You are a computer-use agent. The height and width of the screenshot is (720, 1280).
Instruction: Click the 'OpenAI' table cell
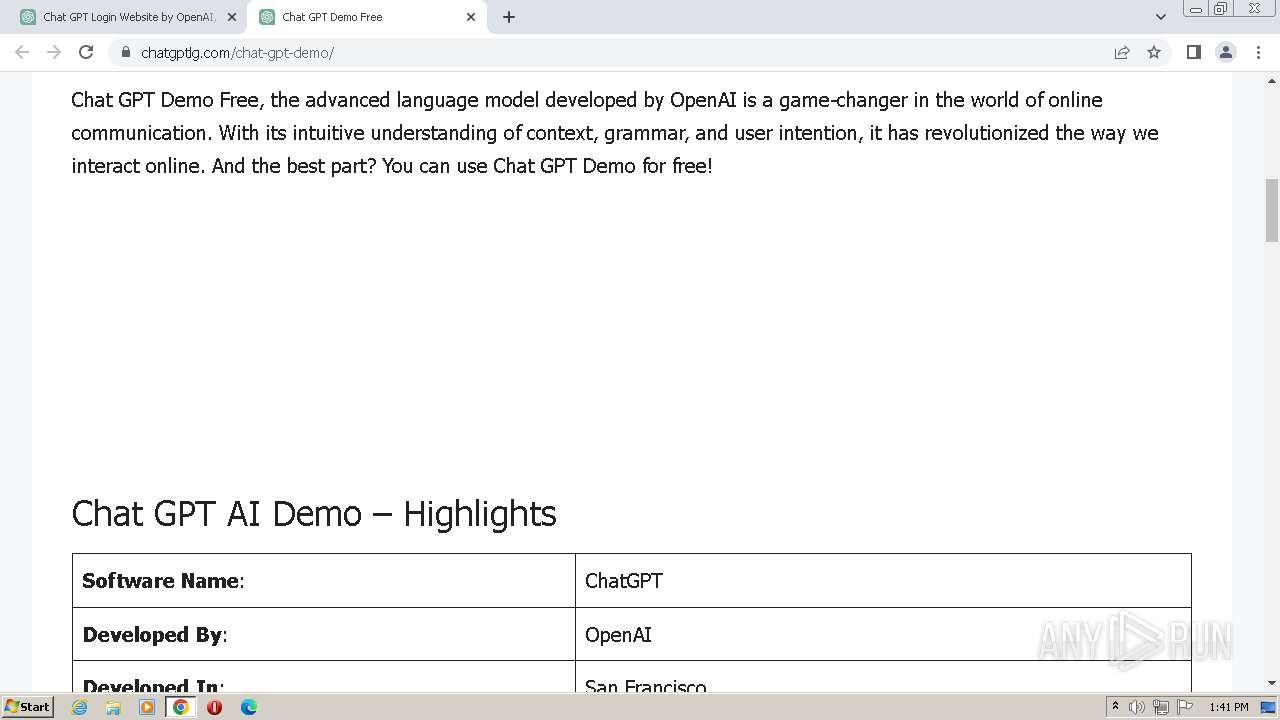click(883, 634)
